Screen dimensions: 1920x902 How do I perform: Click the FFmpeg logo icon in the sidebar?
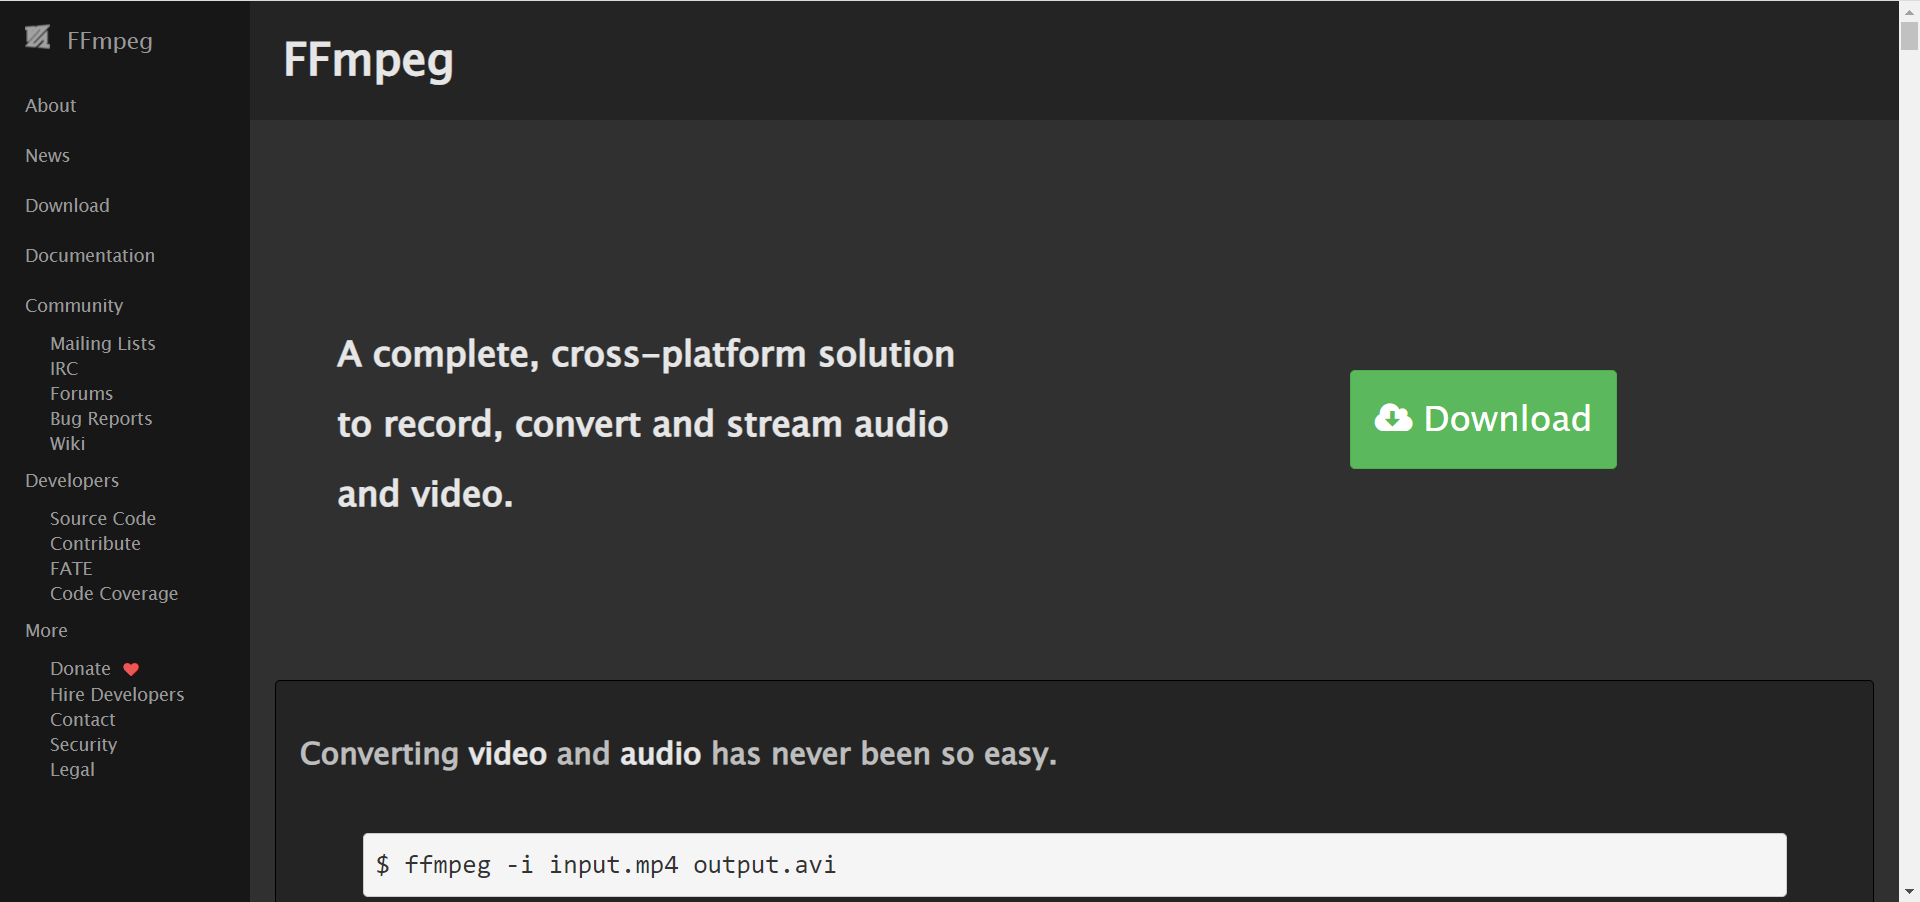point(38,38)
